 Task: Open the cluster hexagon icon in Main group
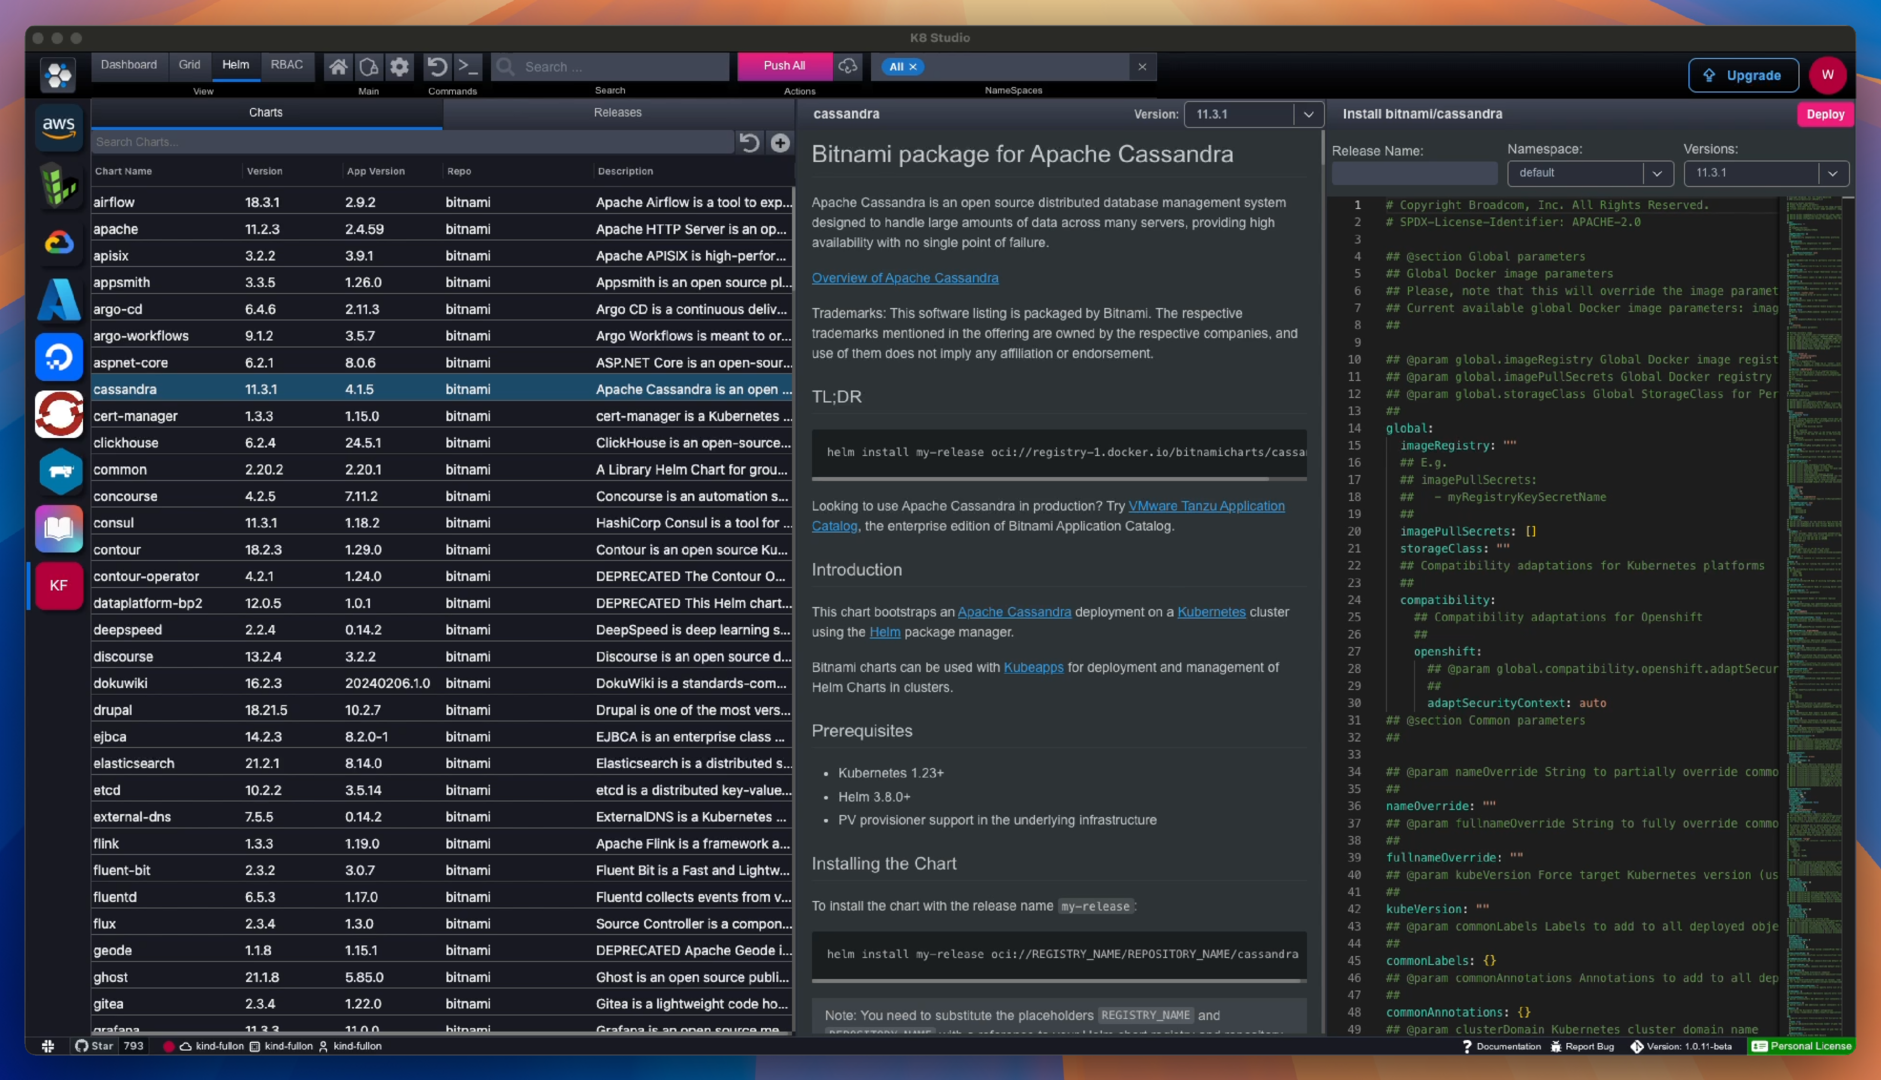point(369,67)
